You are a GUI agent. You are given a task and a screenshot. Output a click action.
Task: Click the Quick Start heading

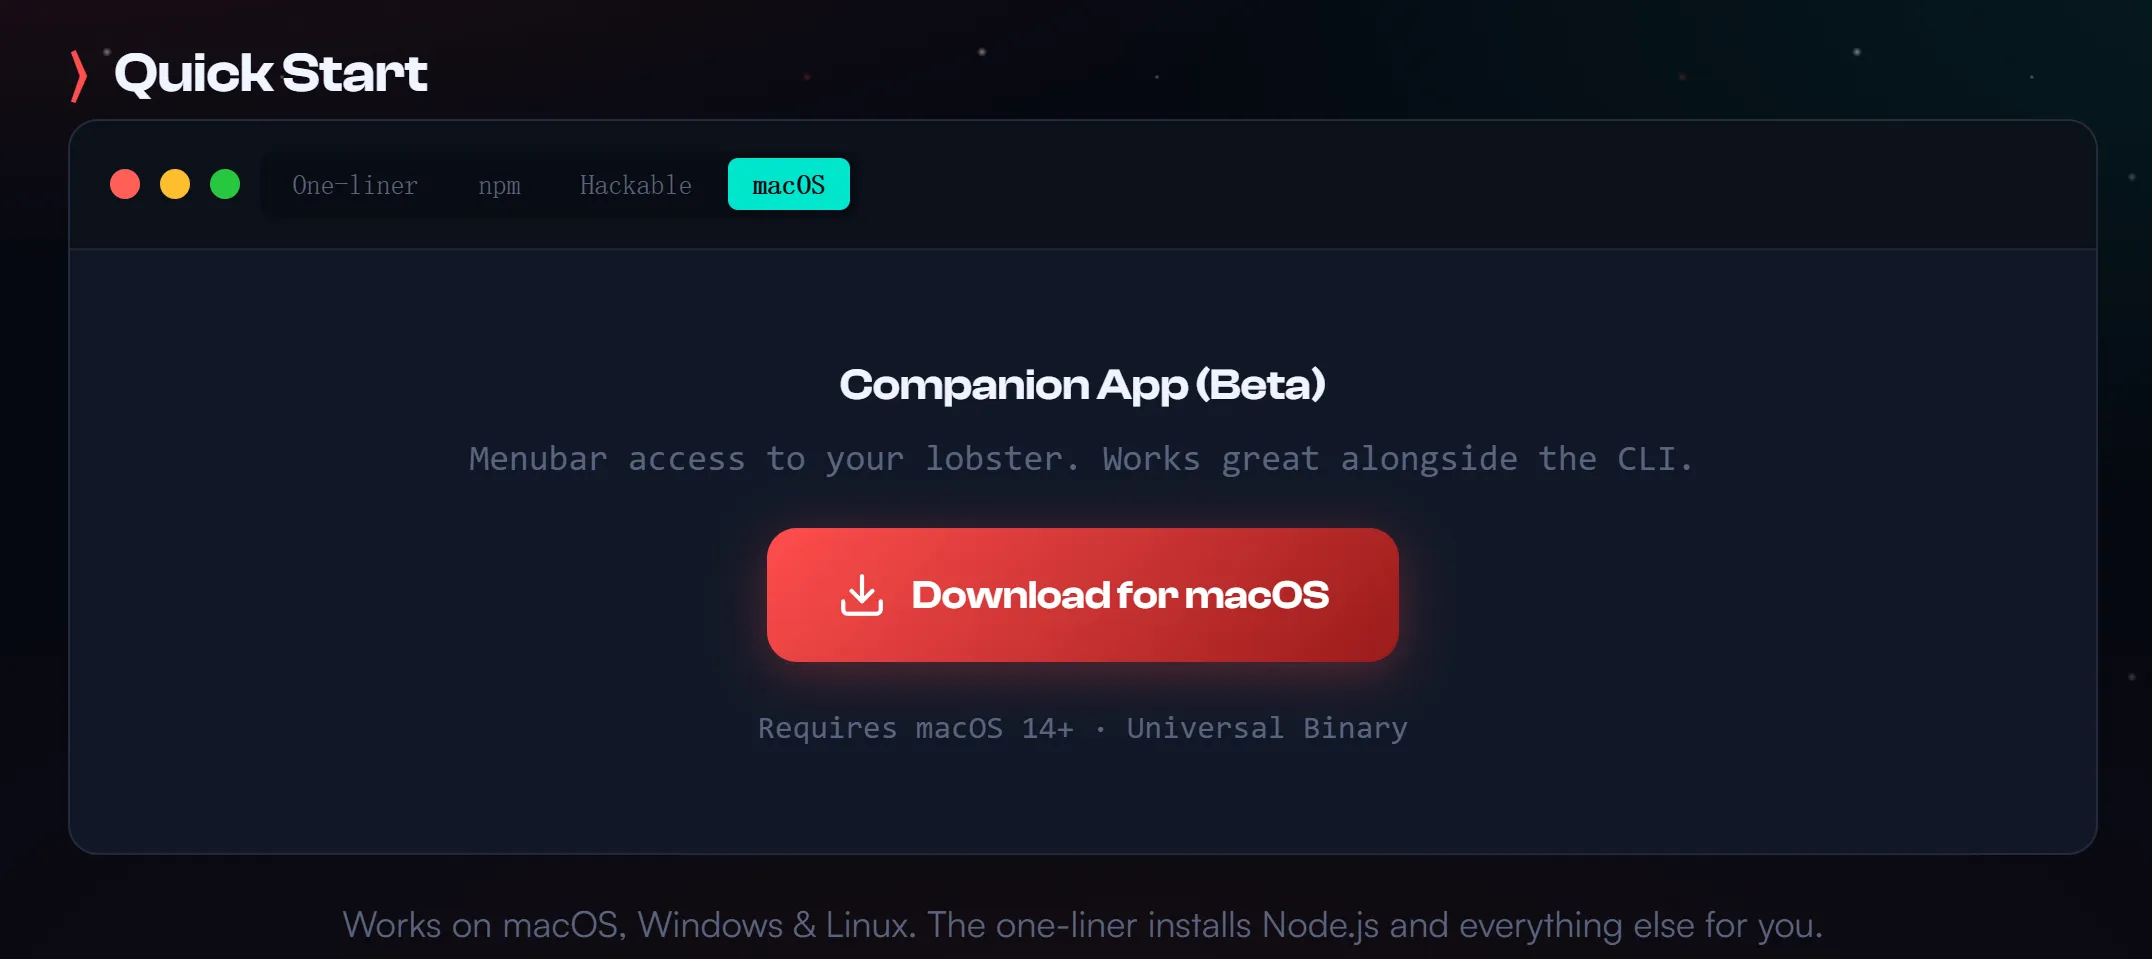(272, 73)
